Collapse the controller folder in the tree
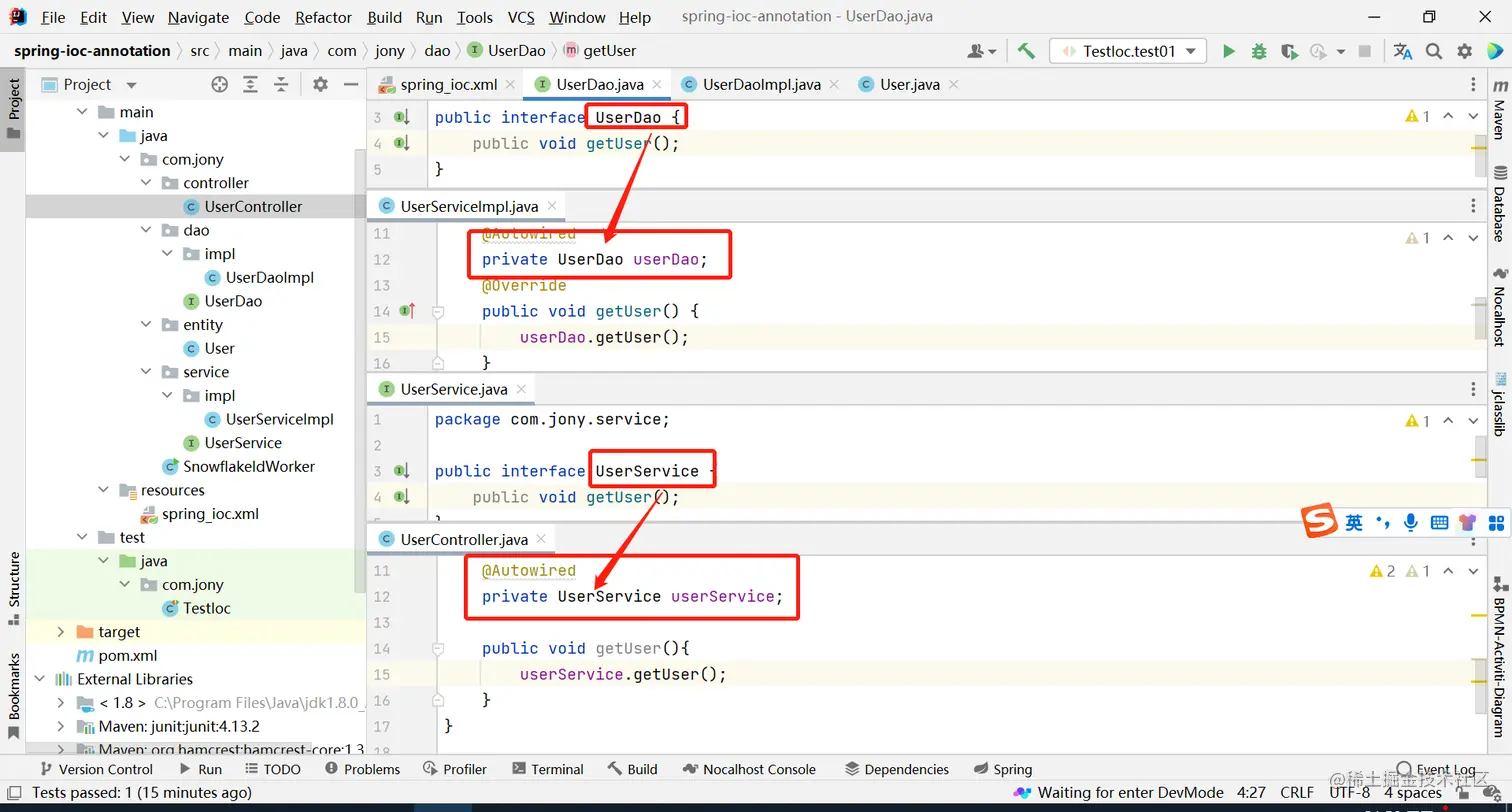 [146, 183]
